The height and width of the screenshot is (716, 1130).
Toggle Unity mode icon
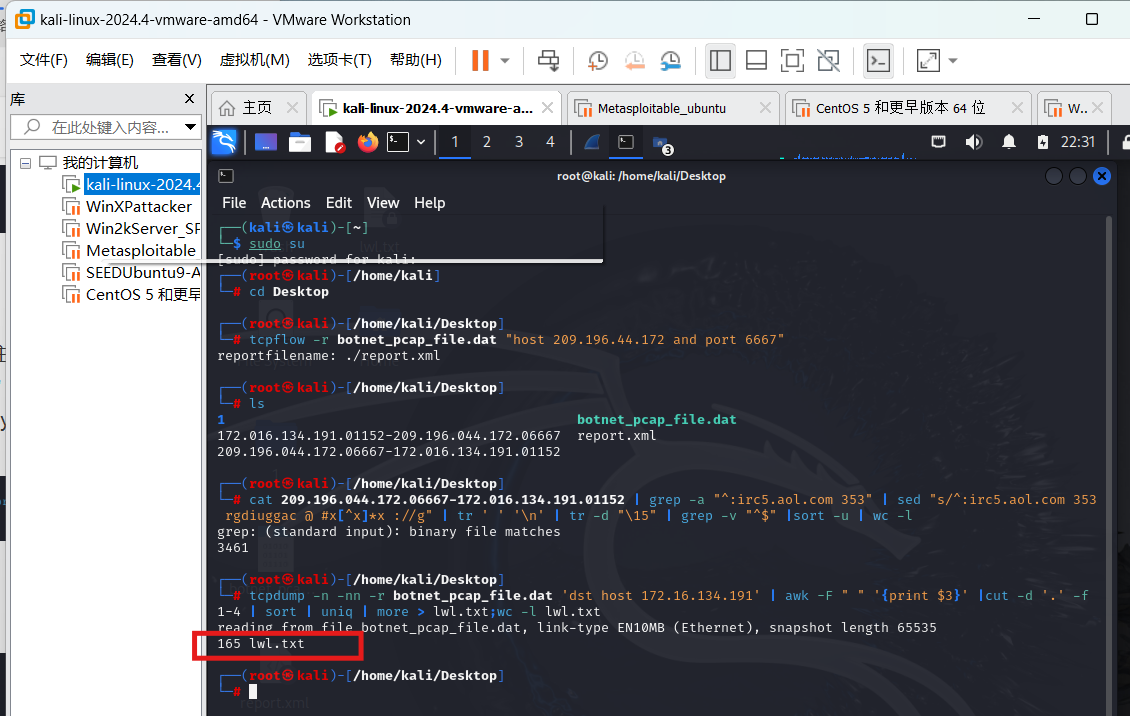coord(828,61)
